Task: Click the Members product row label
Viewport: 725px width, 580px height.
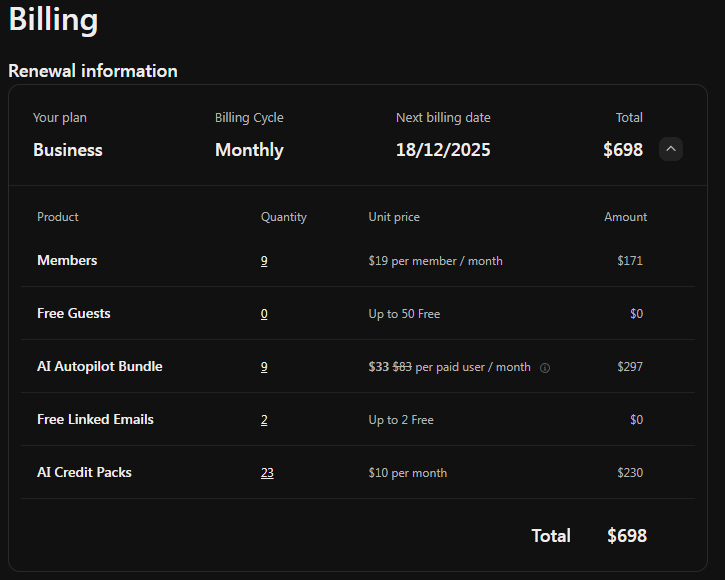Action: (67, 260)
